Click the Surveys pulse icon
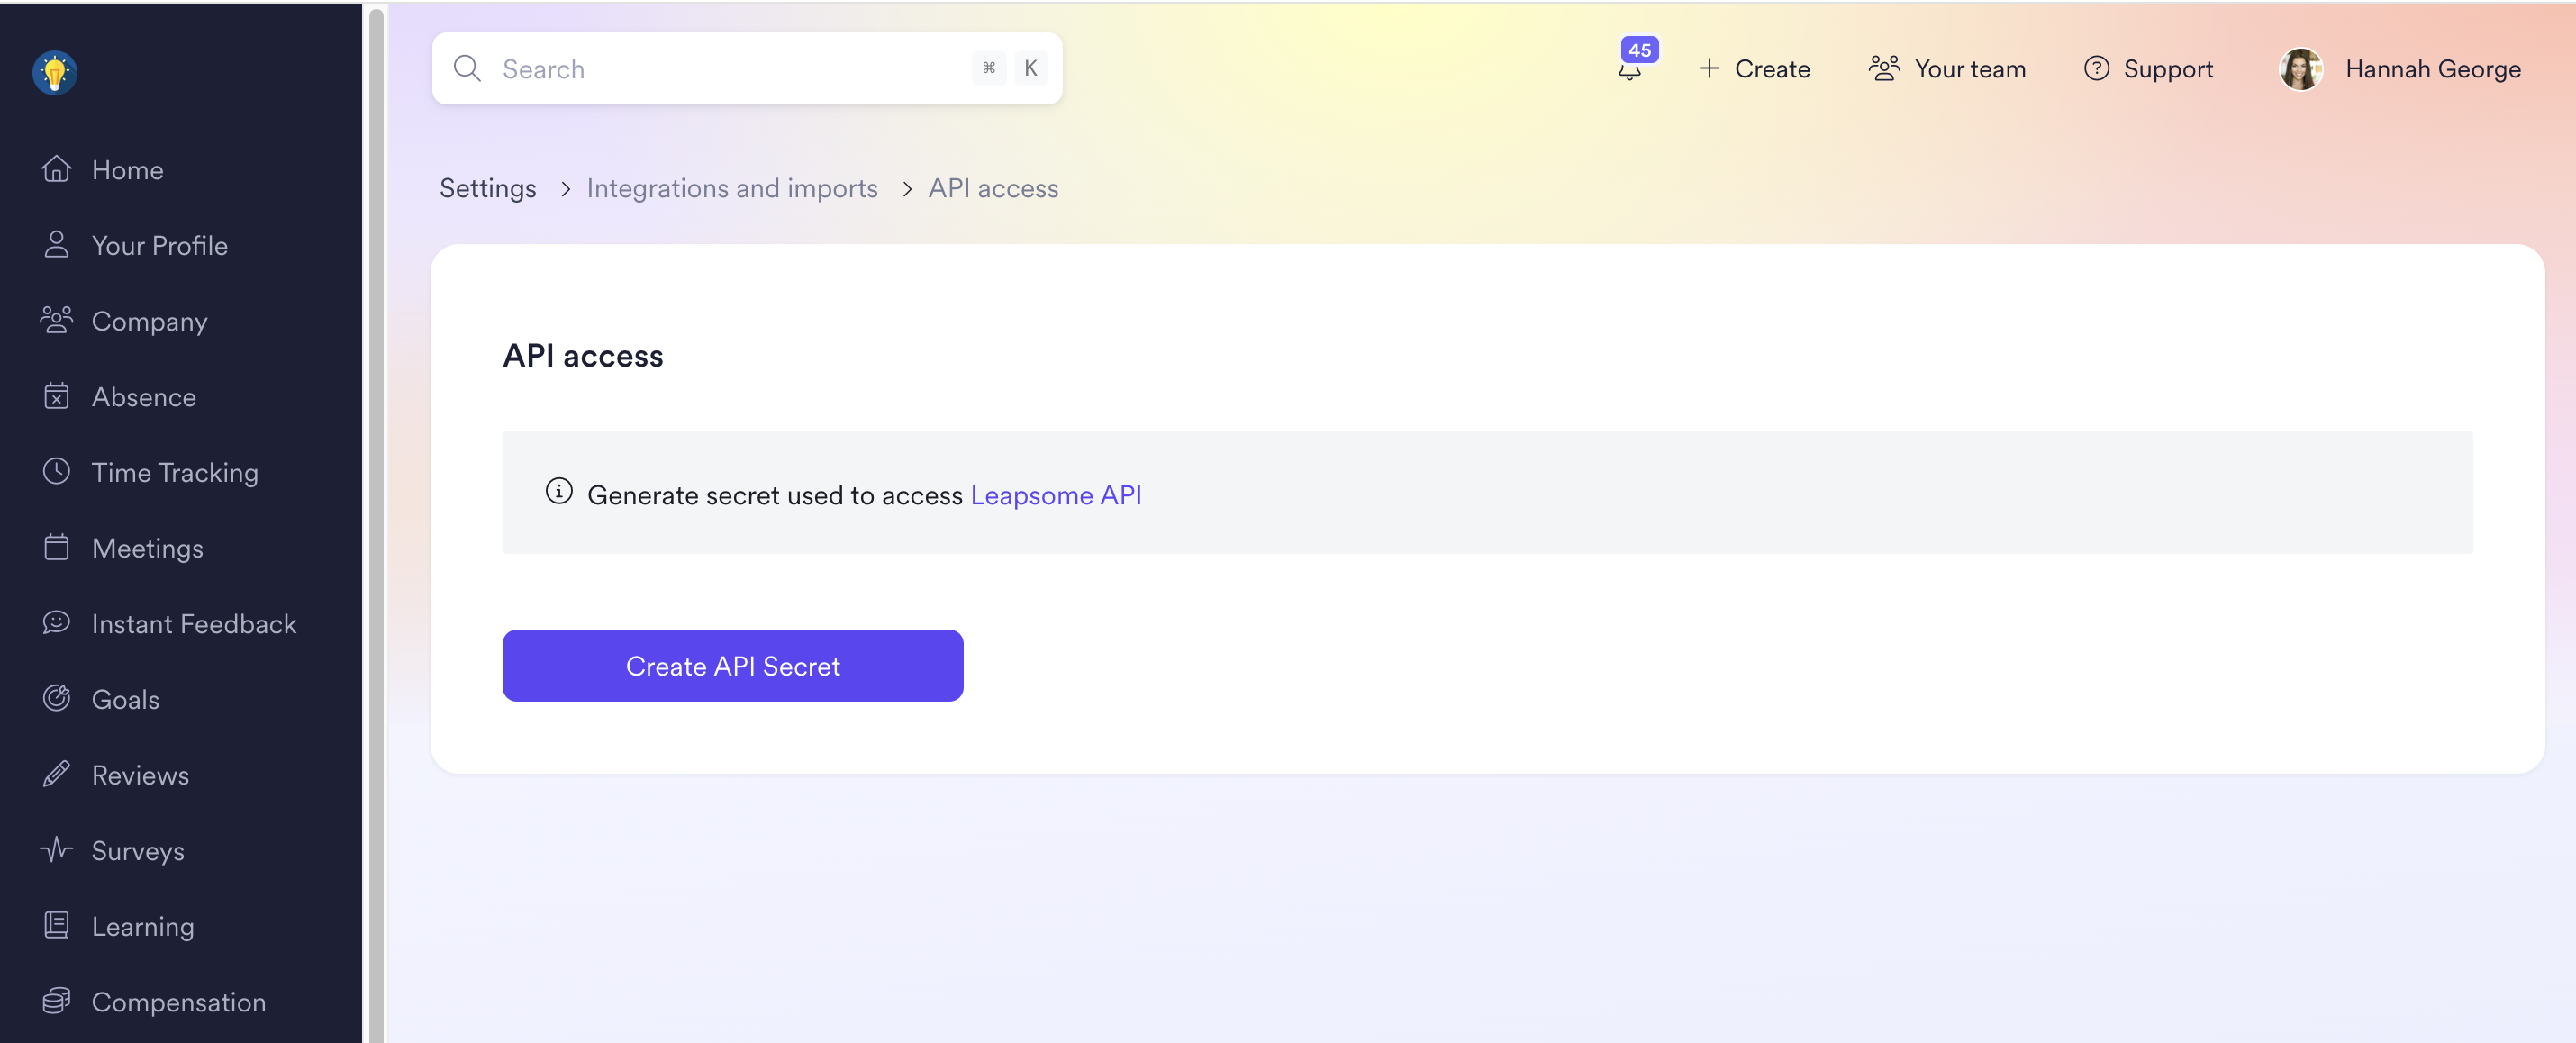2576x1043 pixels. [56, 849]
